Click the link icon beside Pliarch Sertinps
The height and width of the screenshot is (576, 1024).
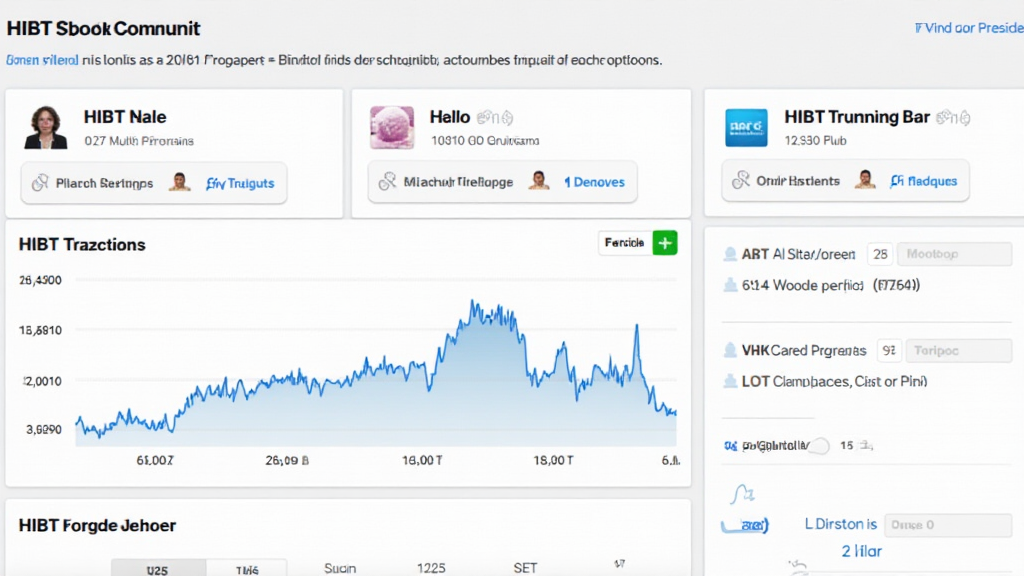(40, 183)
